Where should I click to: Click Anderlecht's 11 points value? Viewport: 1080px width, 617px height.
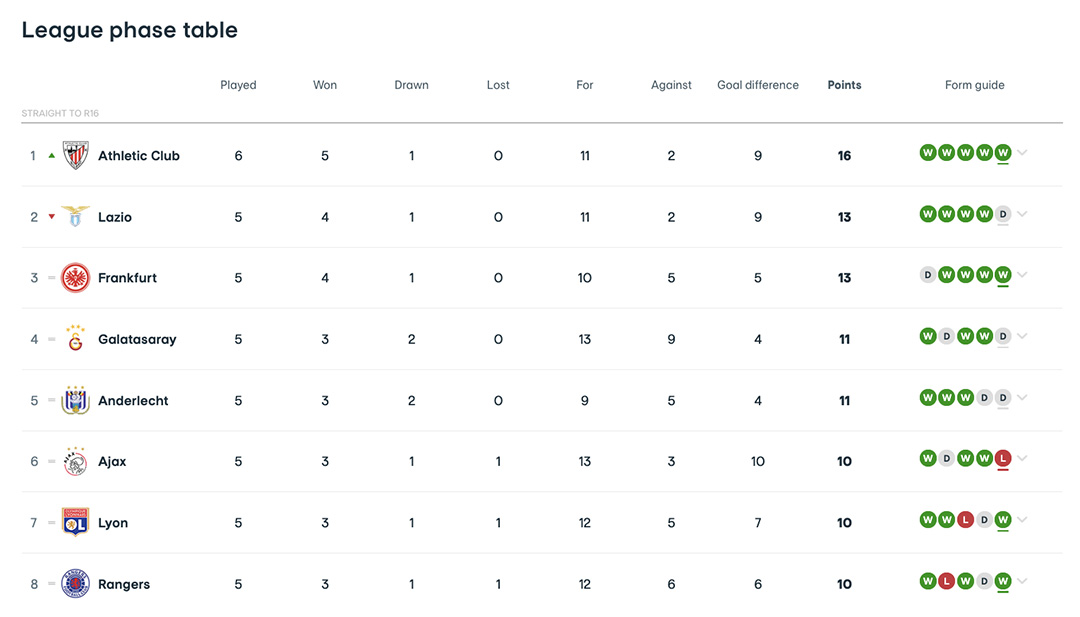point(844,400)
